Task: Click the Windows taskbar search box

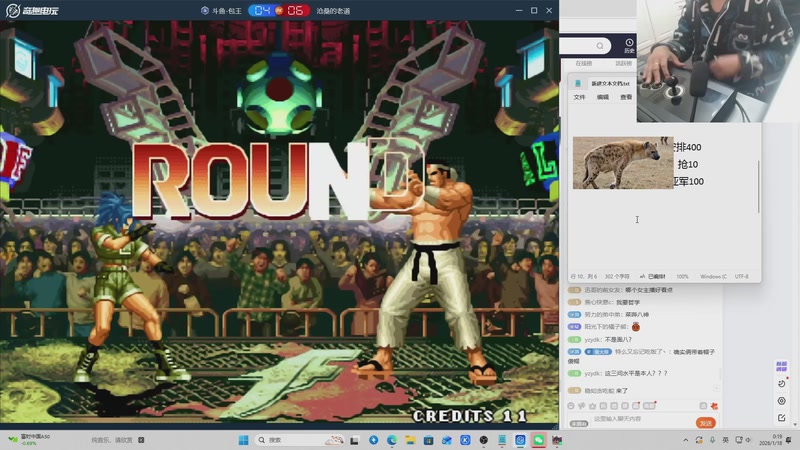Action: coord(299,440)
